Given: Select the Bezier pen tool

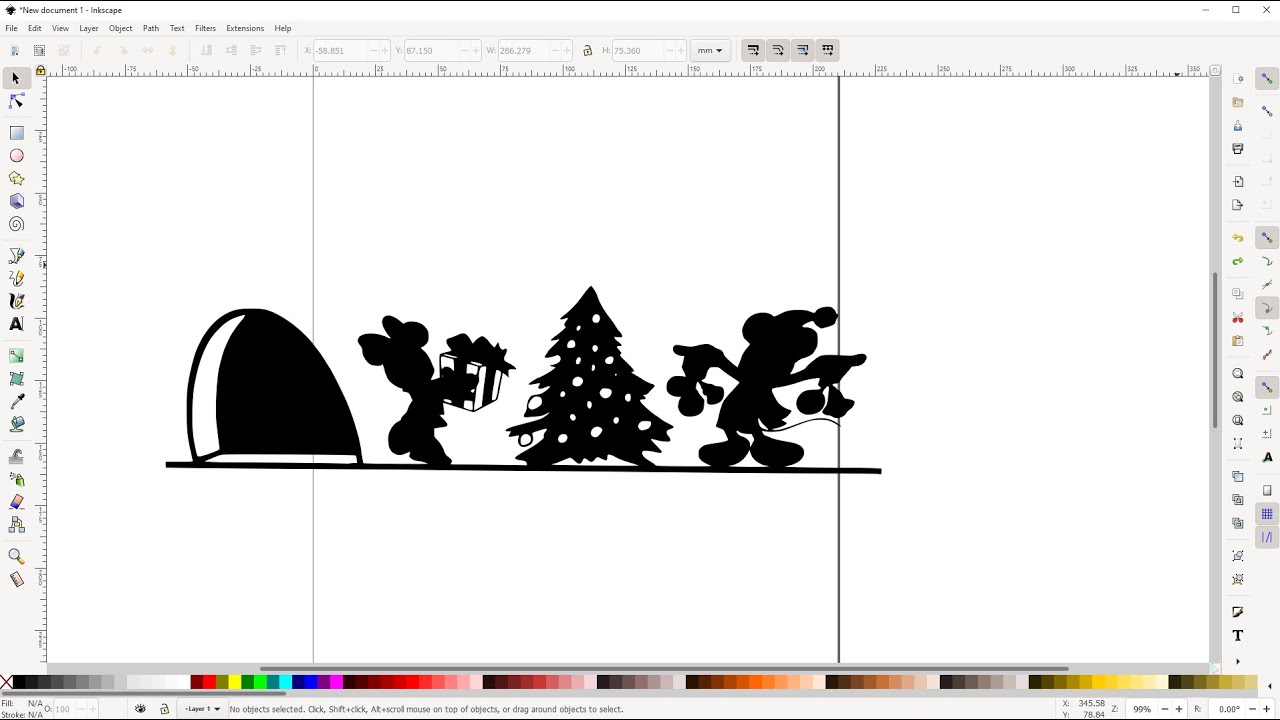Looking at the screenshot, I should 16,256.
